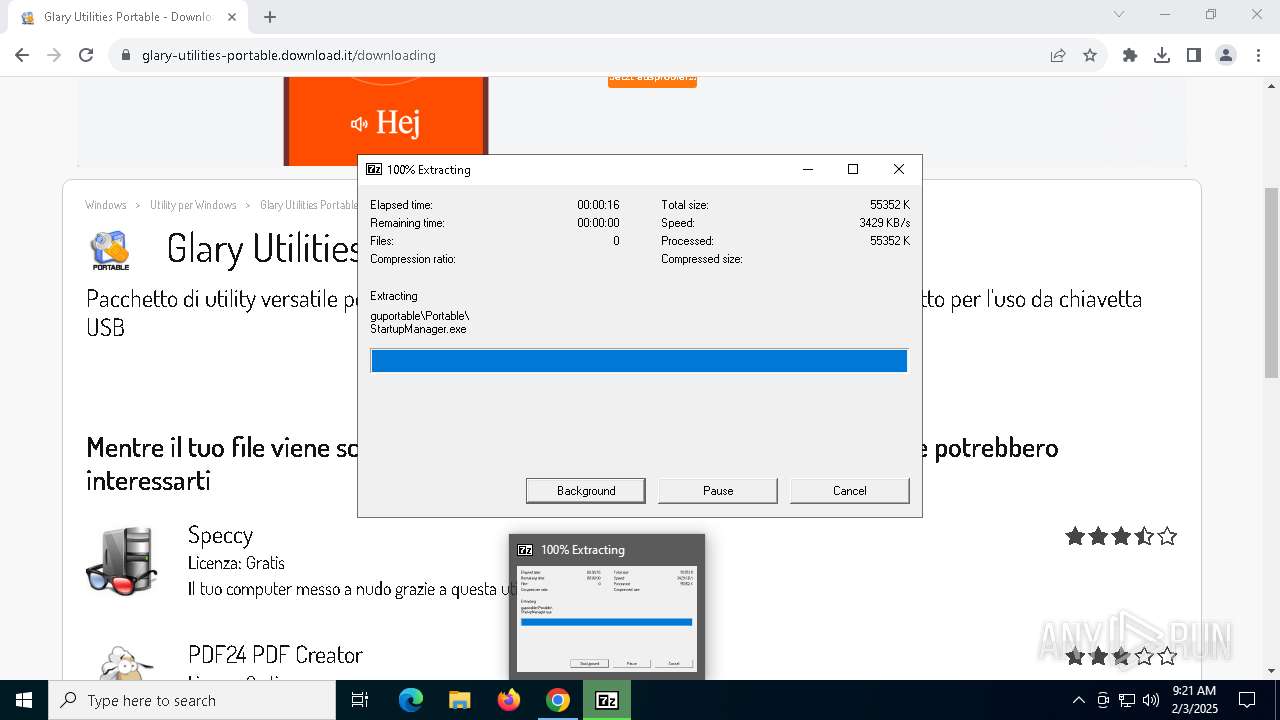Screen dimensions: 1280x720
Task: Reload the page
Action: [86, 55]
